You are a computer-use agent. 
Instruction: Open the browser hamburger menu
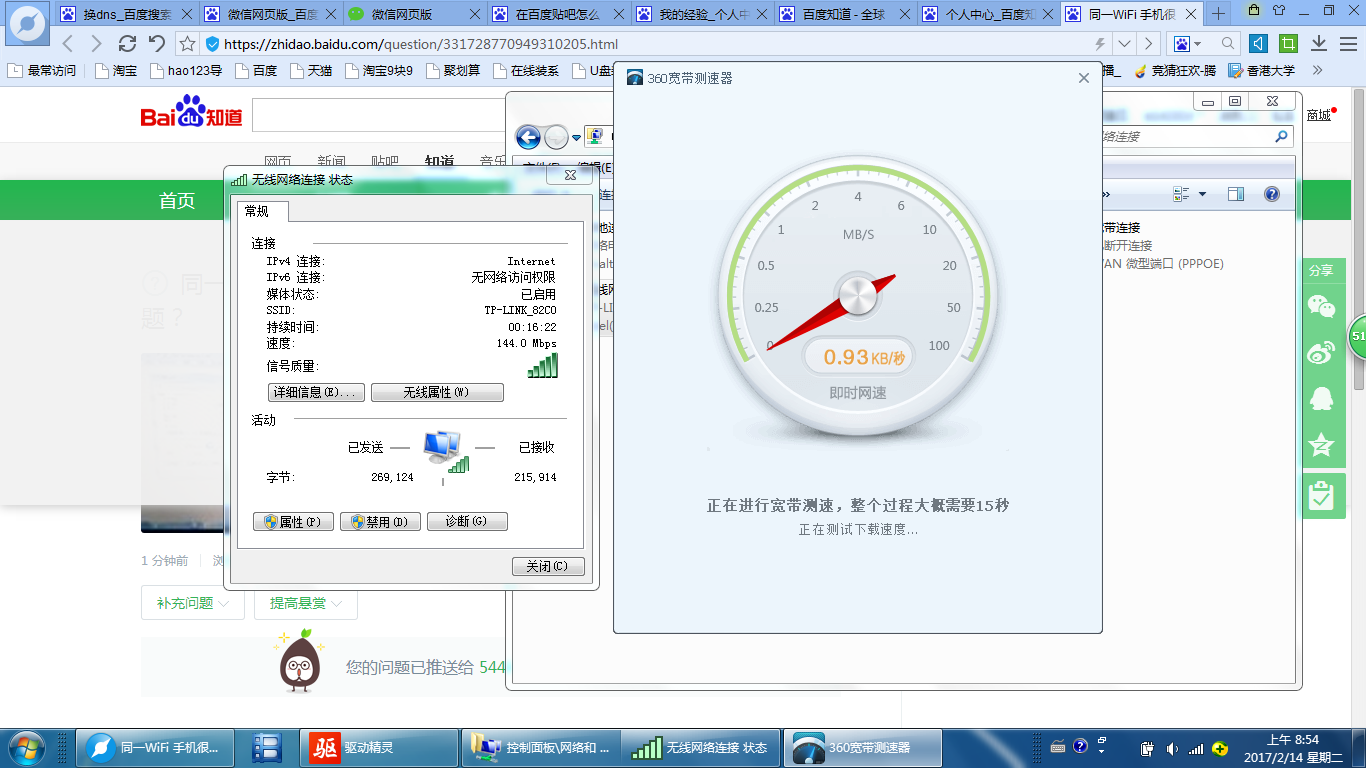[x=1347, y=44]
